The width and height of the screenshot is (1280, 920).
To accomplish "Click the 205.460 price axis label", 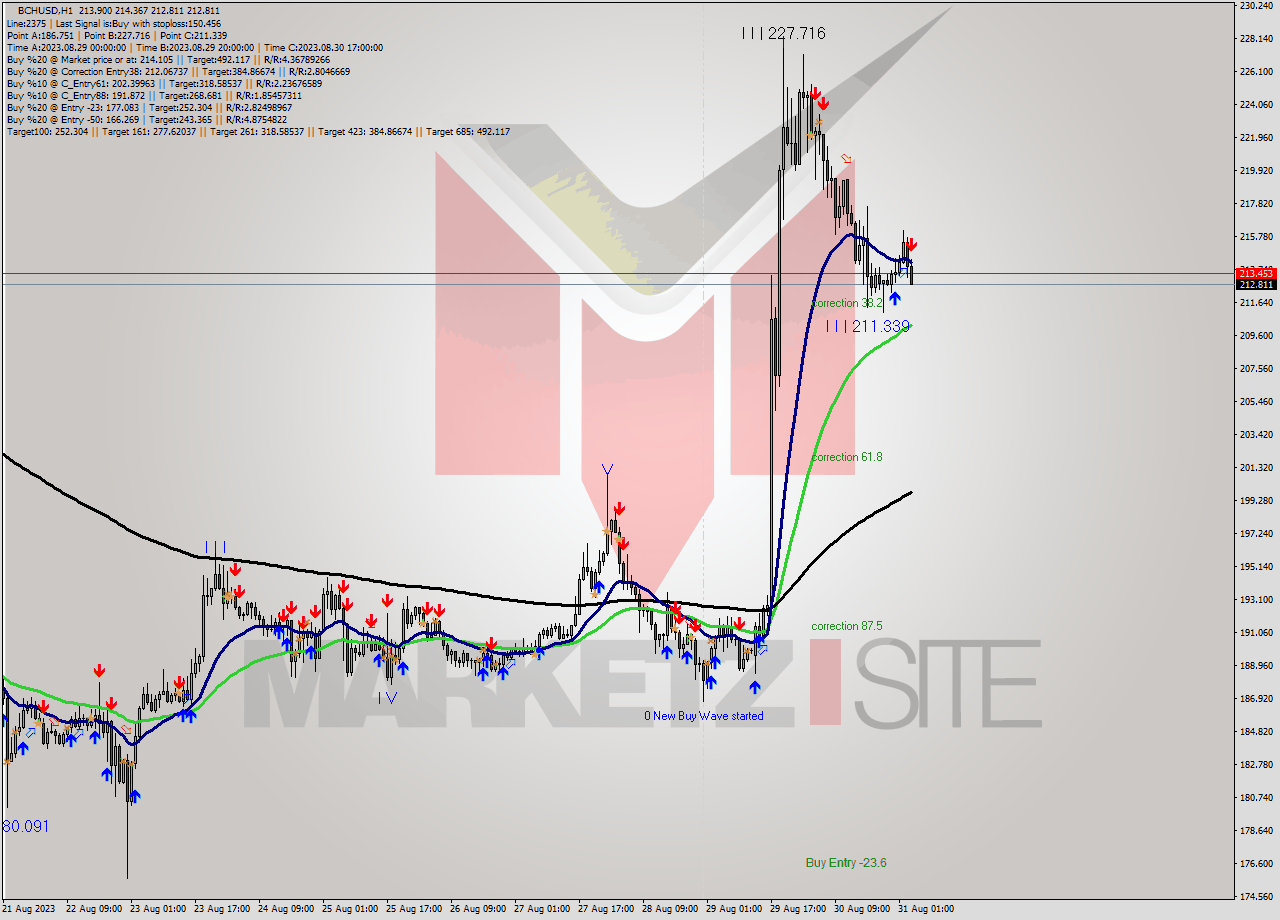I will coord(1255,402).
